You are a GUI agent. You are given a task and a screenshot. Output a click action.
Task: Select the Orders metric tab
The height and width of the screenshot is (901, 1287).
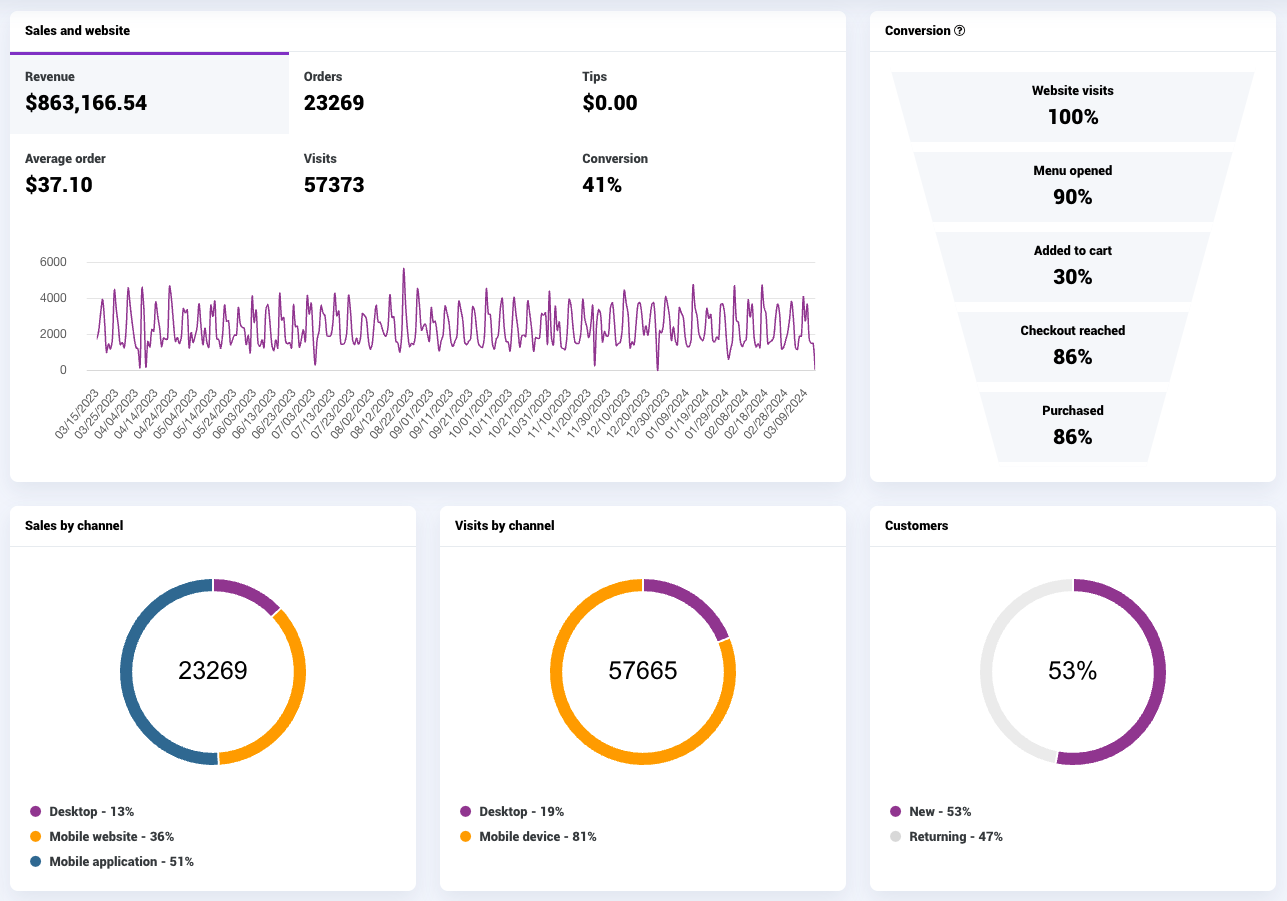point(428,93)
